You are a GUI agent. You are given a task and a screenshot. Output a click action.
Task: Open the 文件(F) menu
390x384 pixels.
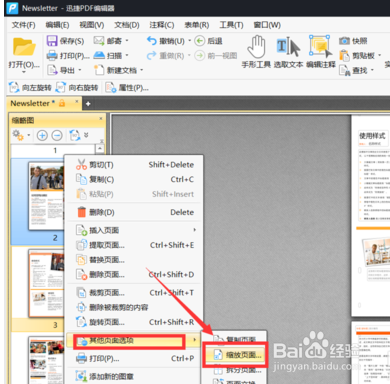(23, 25)
